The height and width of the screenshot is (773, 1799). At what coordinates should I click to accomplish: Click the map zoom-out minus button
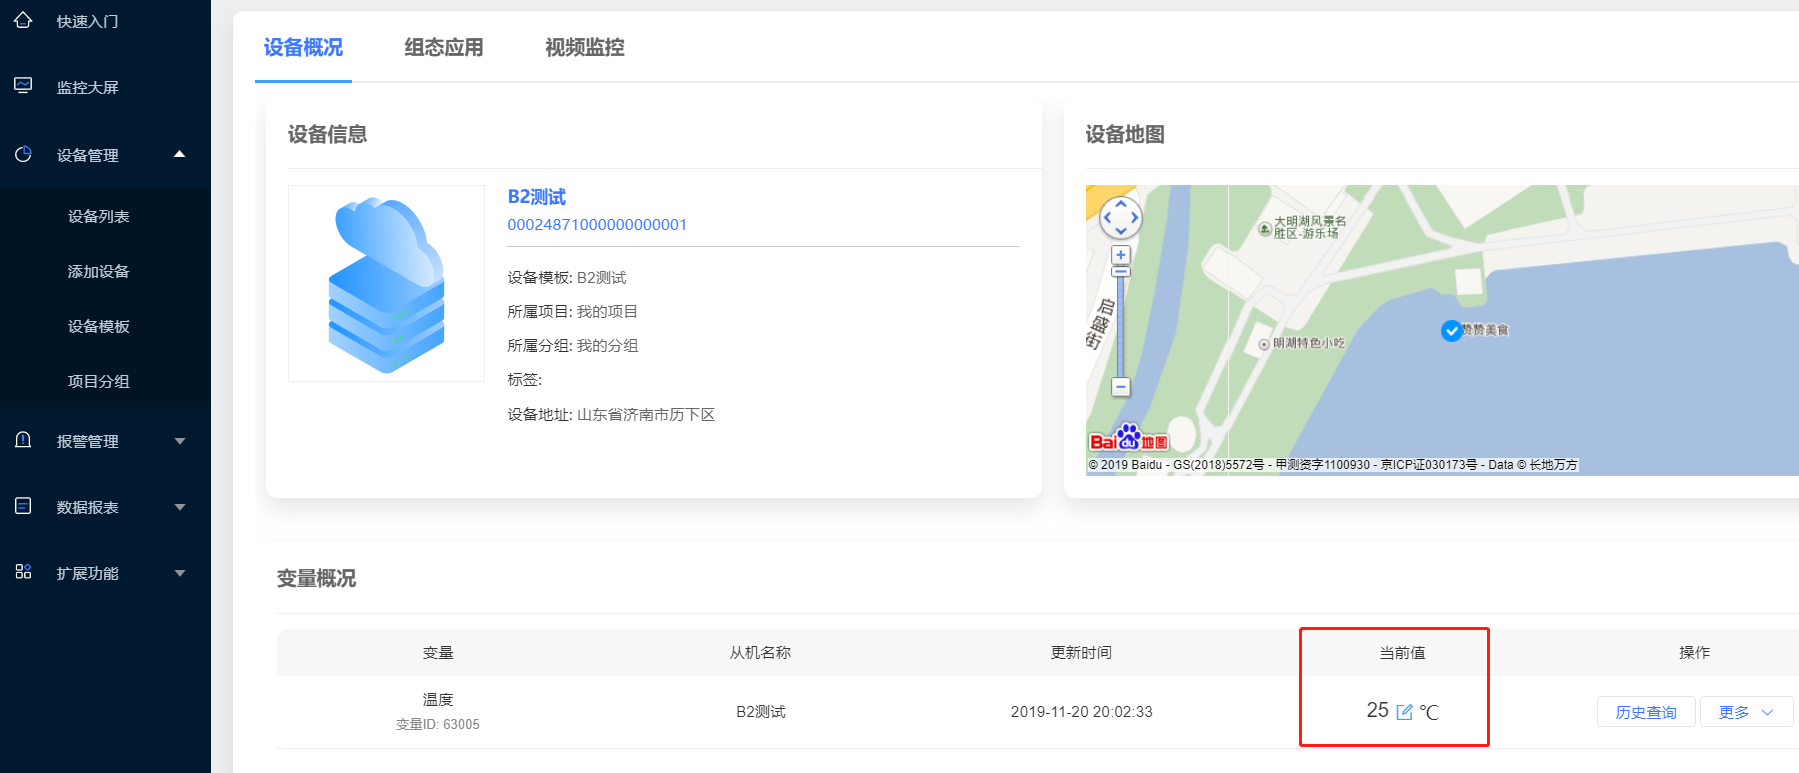[1120, 387]
